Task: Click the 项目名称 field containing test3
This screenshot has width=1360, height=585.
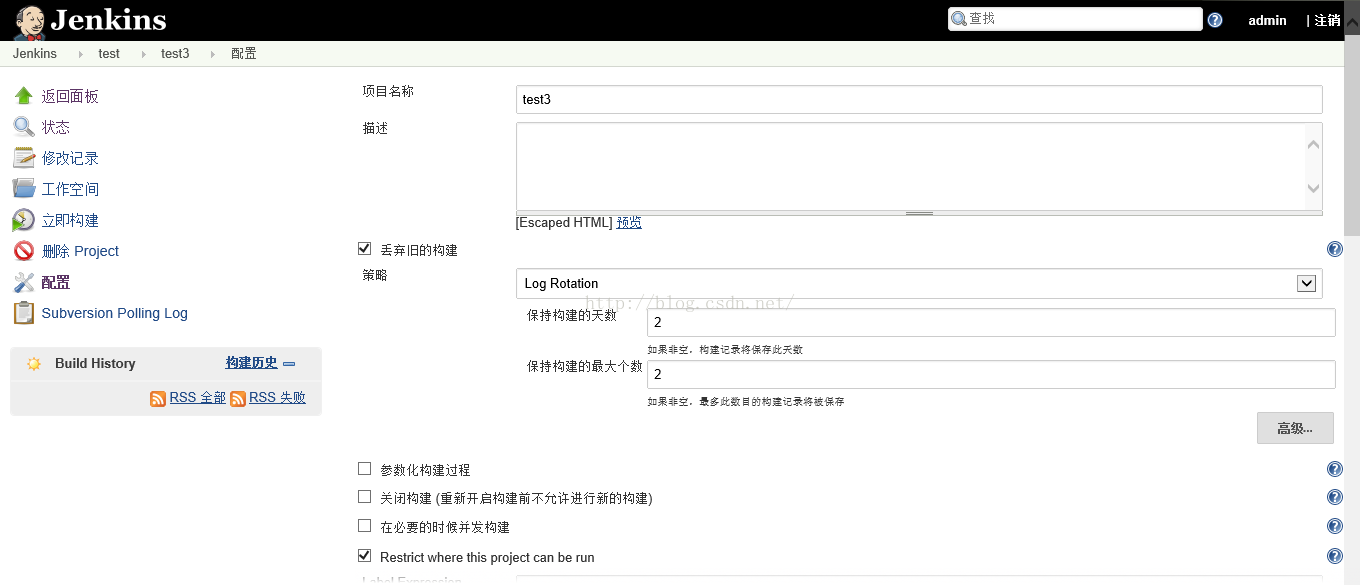Action: (x=919, y=99)
